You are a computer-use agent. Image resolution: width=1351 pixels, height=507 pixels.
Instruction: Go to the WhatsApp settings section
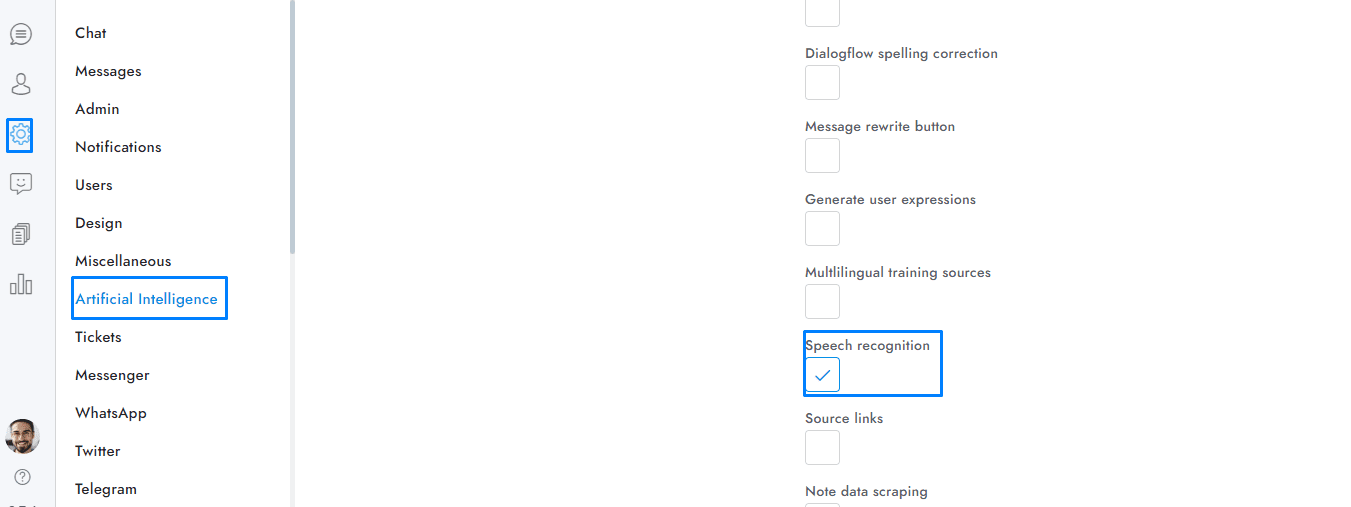[x=110, y=413]
